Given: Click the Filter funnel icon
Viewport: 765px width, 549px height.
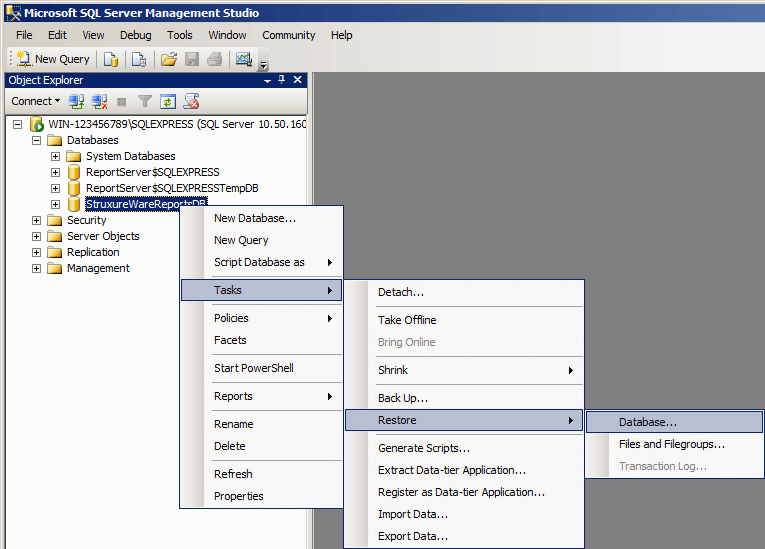Looking at the screenshot, I should pyautogui.click(x=145, y=101).
